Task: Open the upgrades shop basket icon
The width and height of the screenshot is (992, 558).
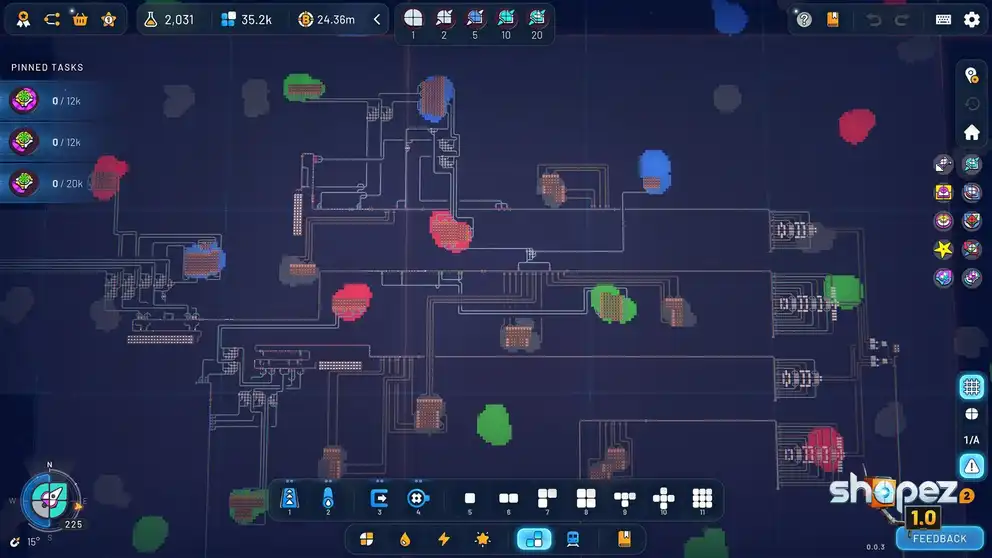Action: point(80,19)
